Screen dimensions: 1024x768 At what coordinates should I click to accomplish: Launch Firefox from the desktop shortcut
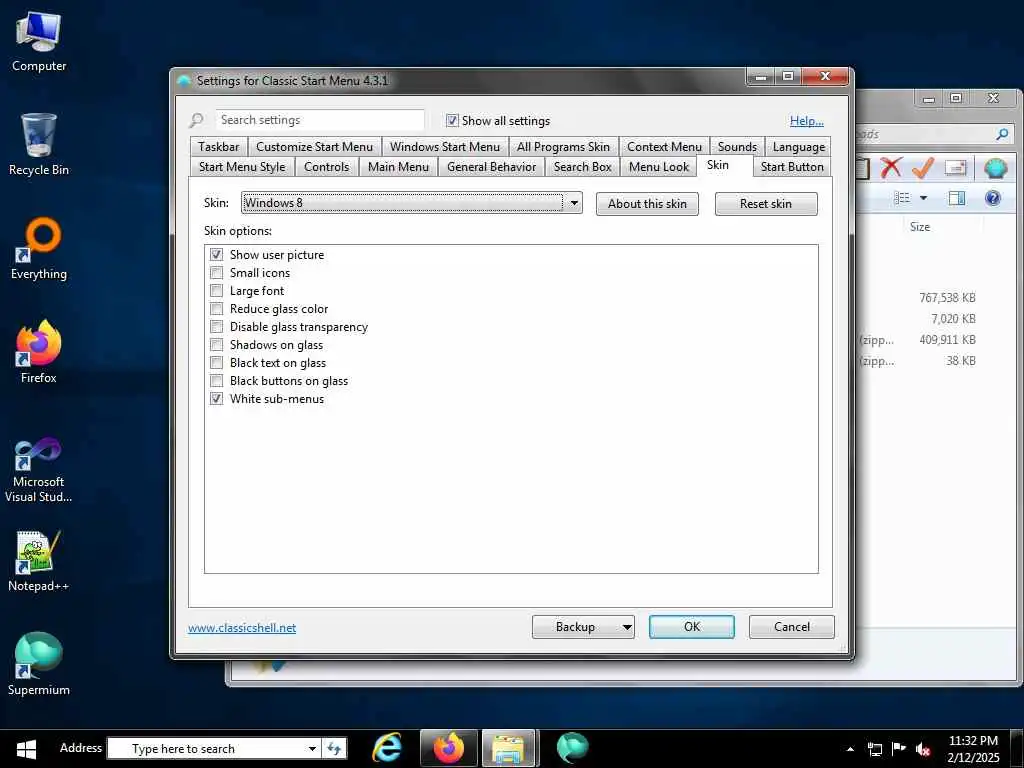tap(39, 353)
